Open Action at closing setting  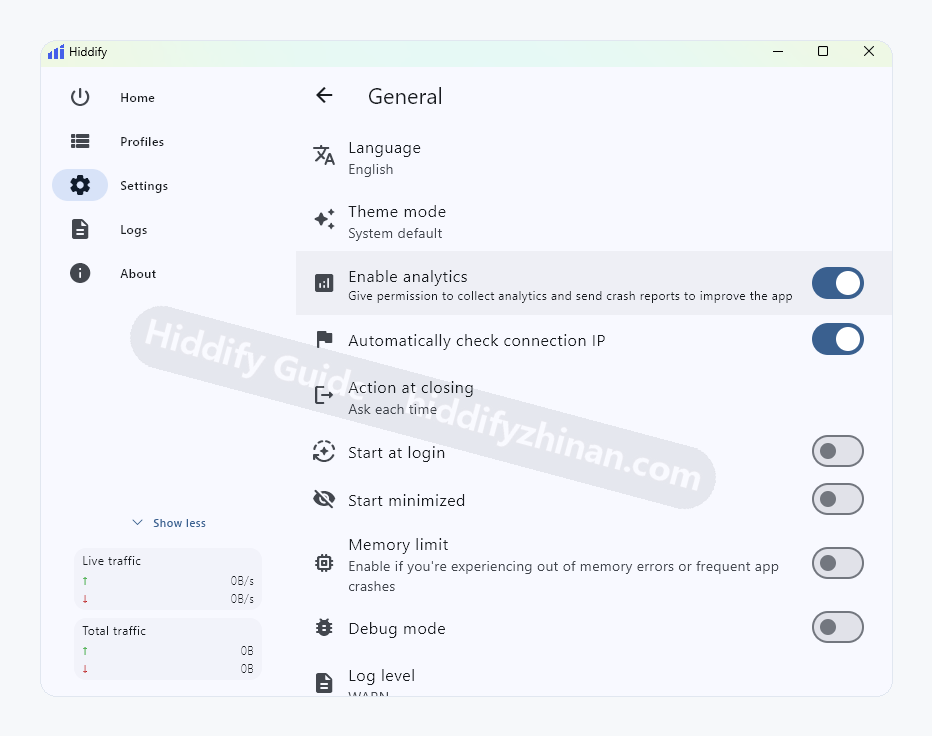click(x=594, y=397)
